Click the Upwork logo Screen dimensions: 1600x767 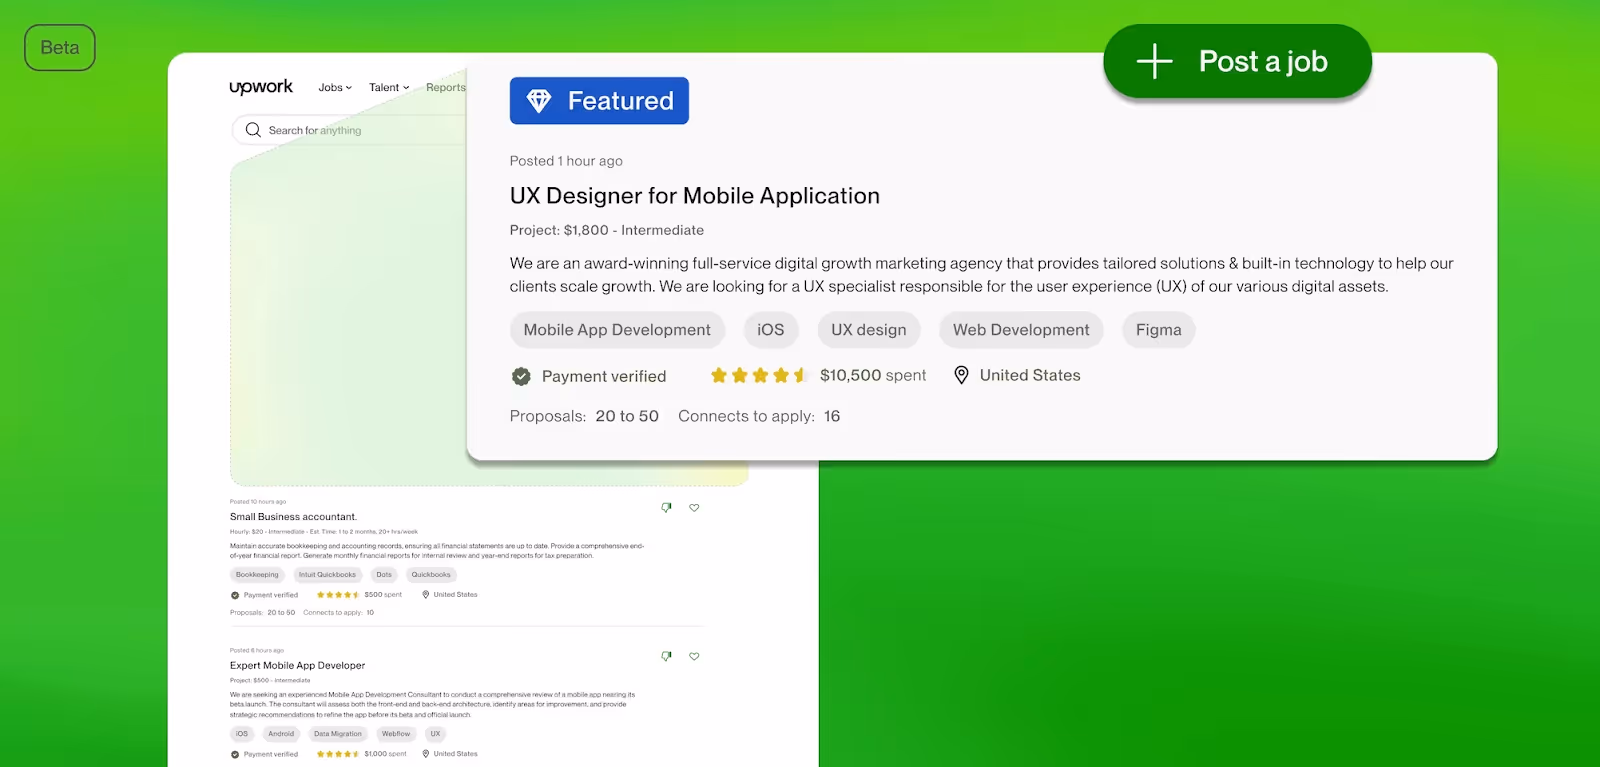[x=261, y=87]
